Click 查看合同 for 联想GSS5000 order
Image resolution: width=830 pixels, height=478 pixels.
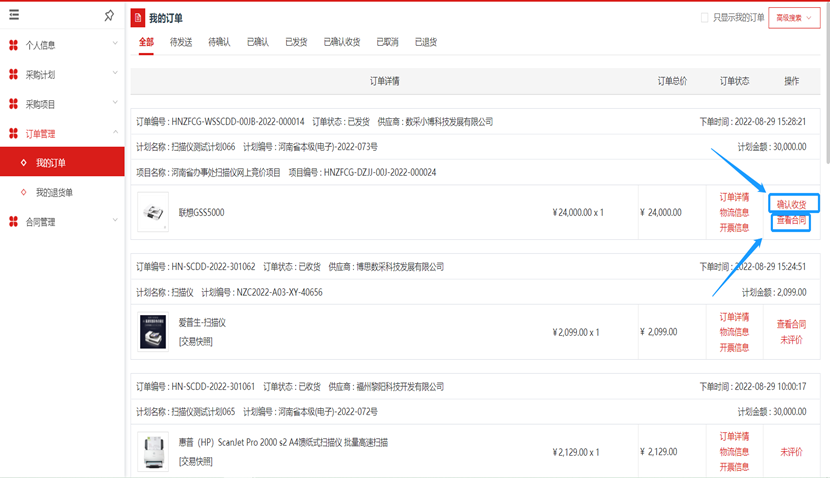click(x=791, y=220)
